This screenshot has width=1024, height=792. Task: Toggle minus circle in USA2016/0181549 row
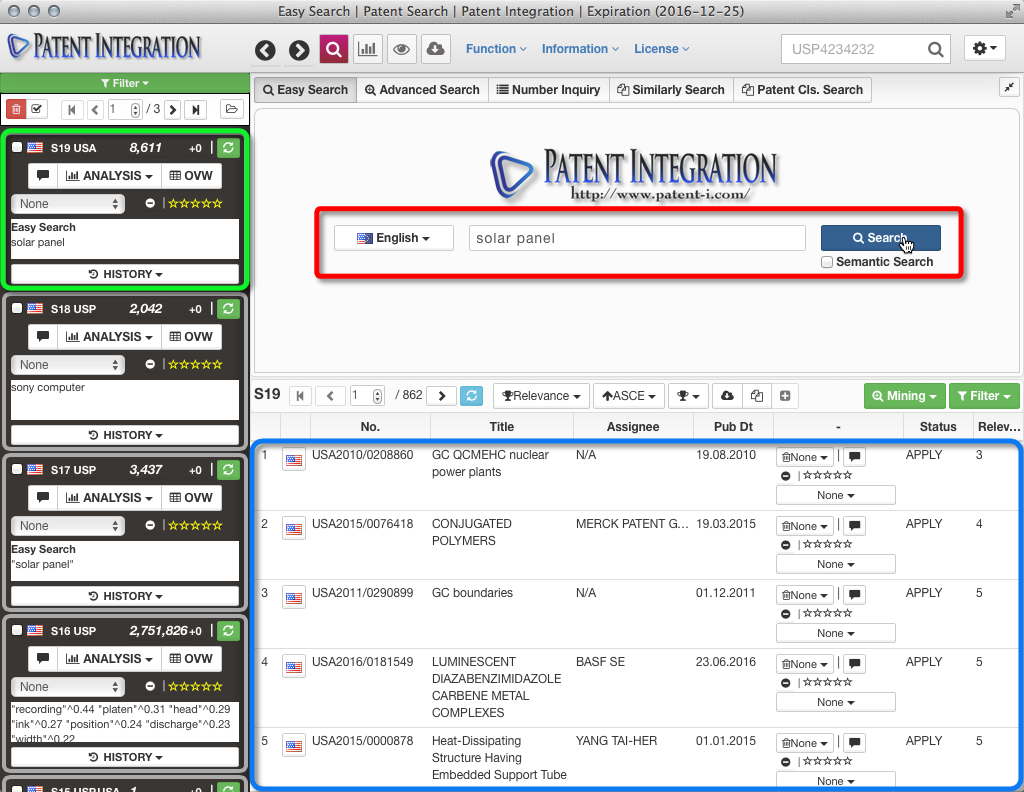pos(786,683)
